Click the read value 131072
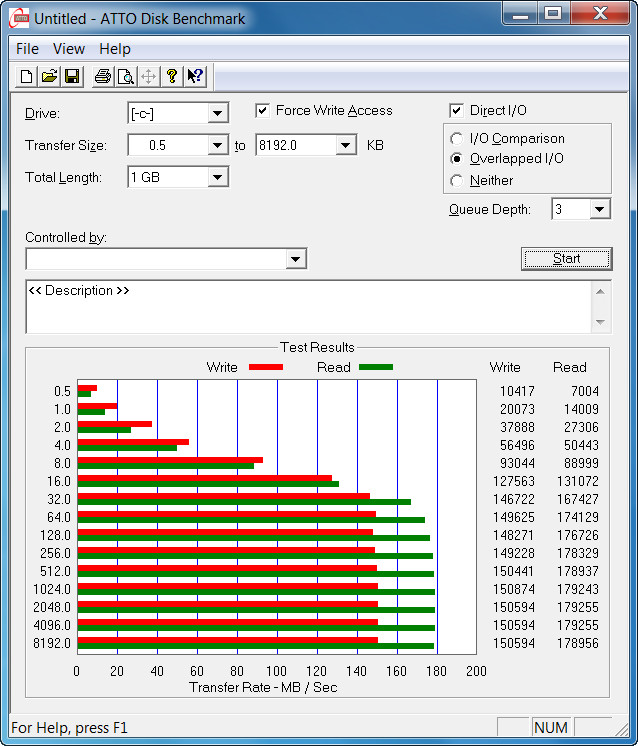 coord(578,481)
